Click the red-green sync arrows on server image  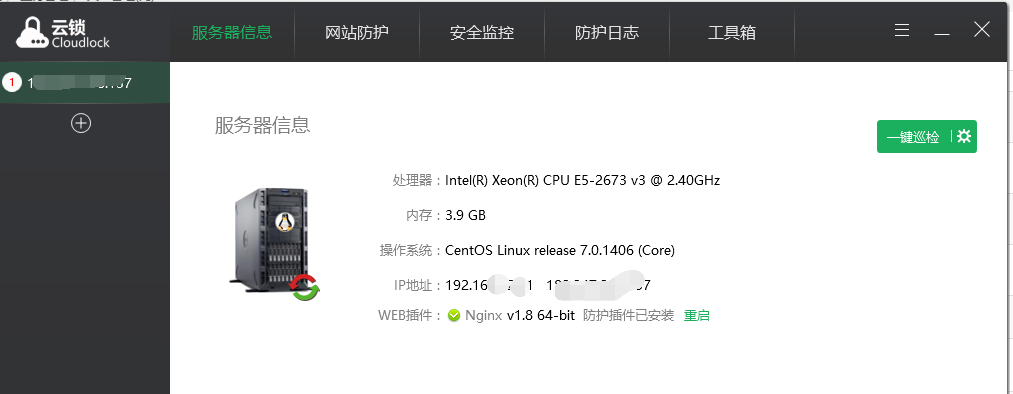pos(305,287)
